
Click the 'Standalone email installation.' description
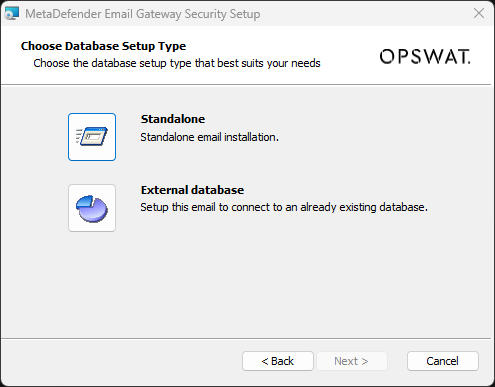(209, 137)
